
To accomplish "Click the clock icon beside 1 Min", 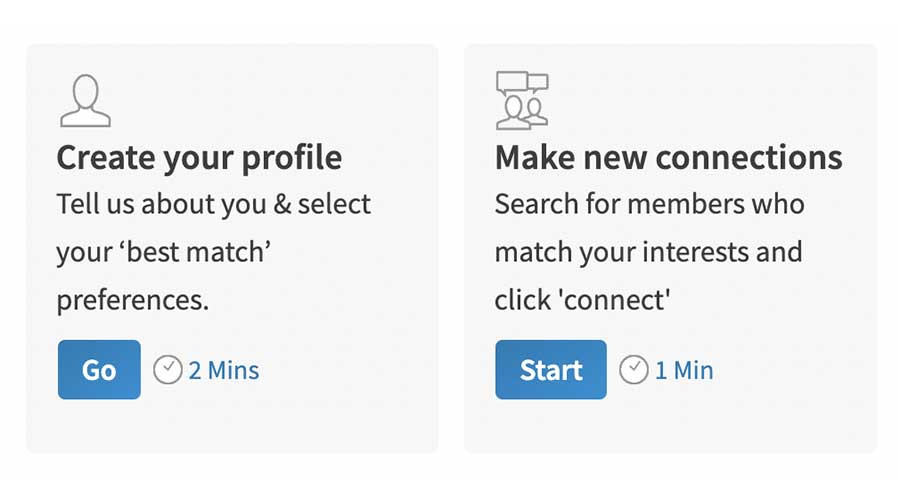I will pyautogui.click(x=634, y=370).
